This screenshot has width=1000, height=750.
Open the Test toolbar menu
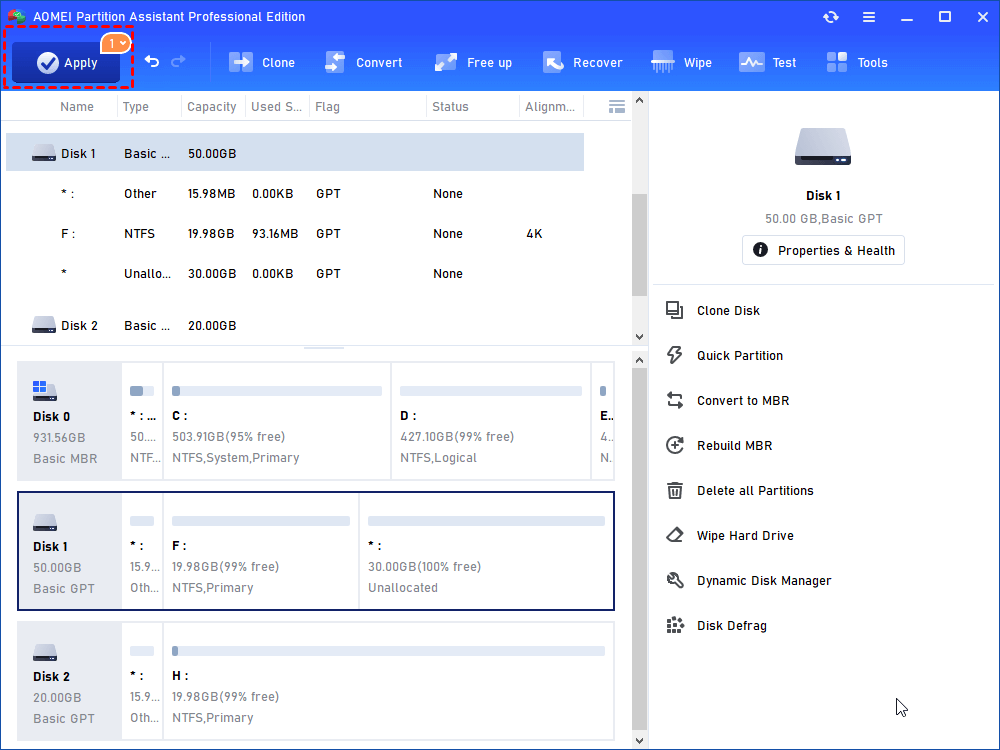tap(767, 62)
